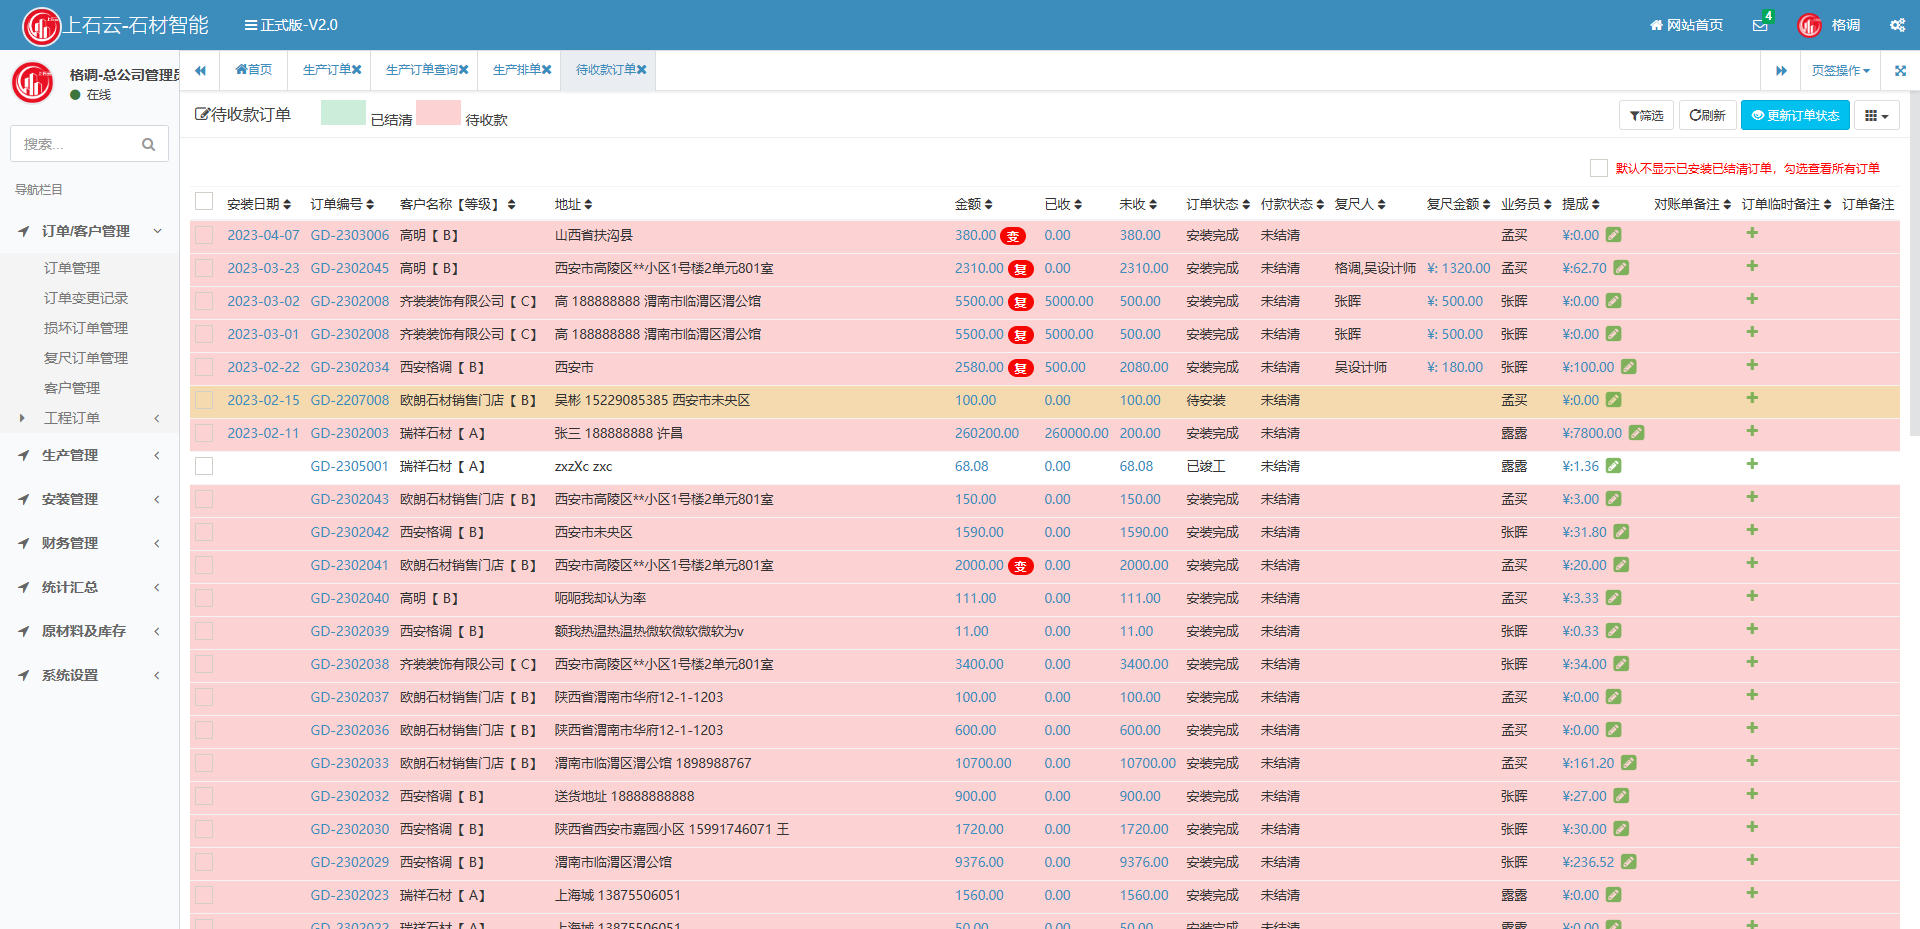Close the 生产排单 tab
The height and width of the screenshot is (929, 1920).
click(547, 70)
